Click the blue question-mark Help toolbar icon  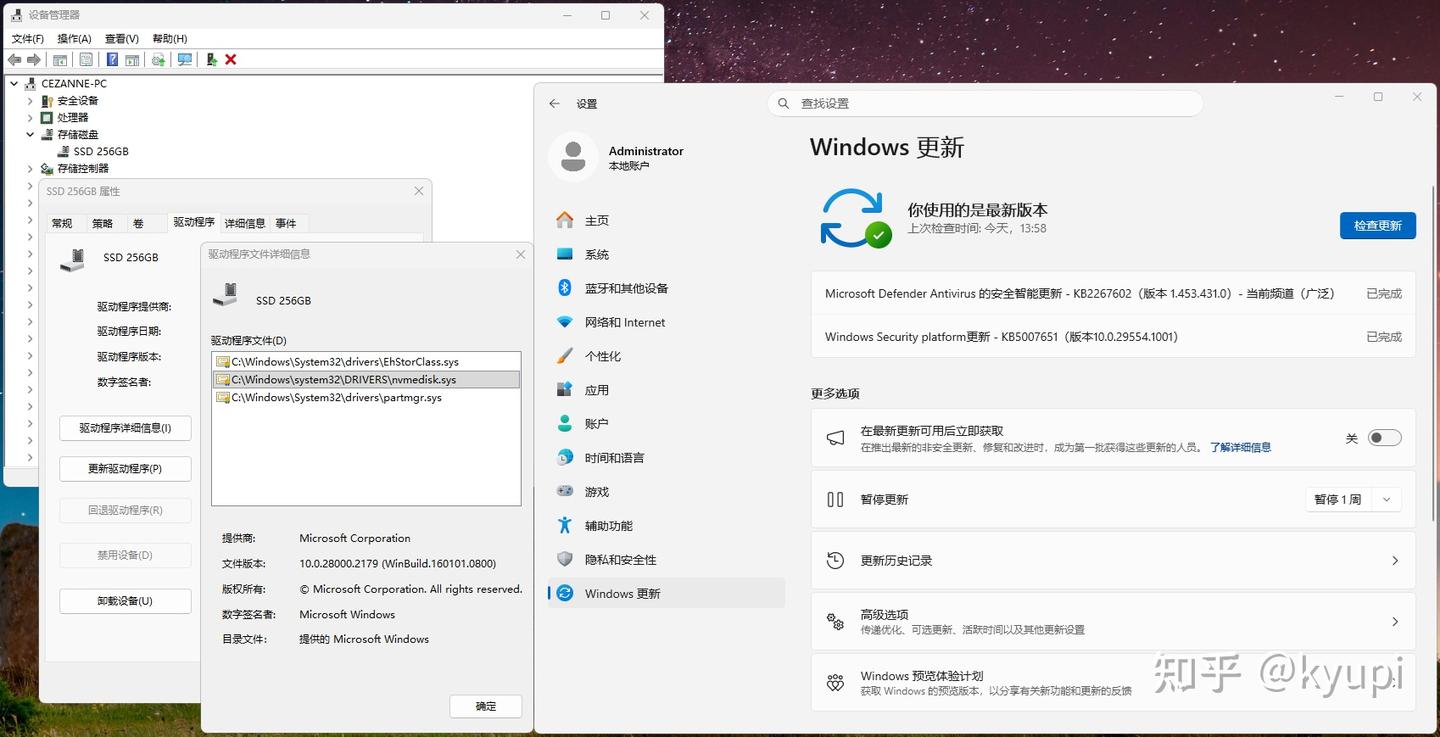(x=112, y=60)
